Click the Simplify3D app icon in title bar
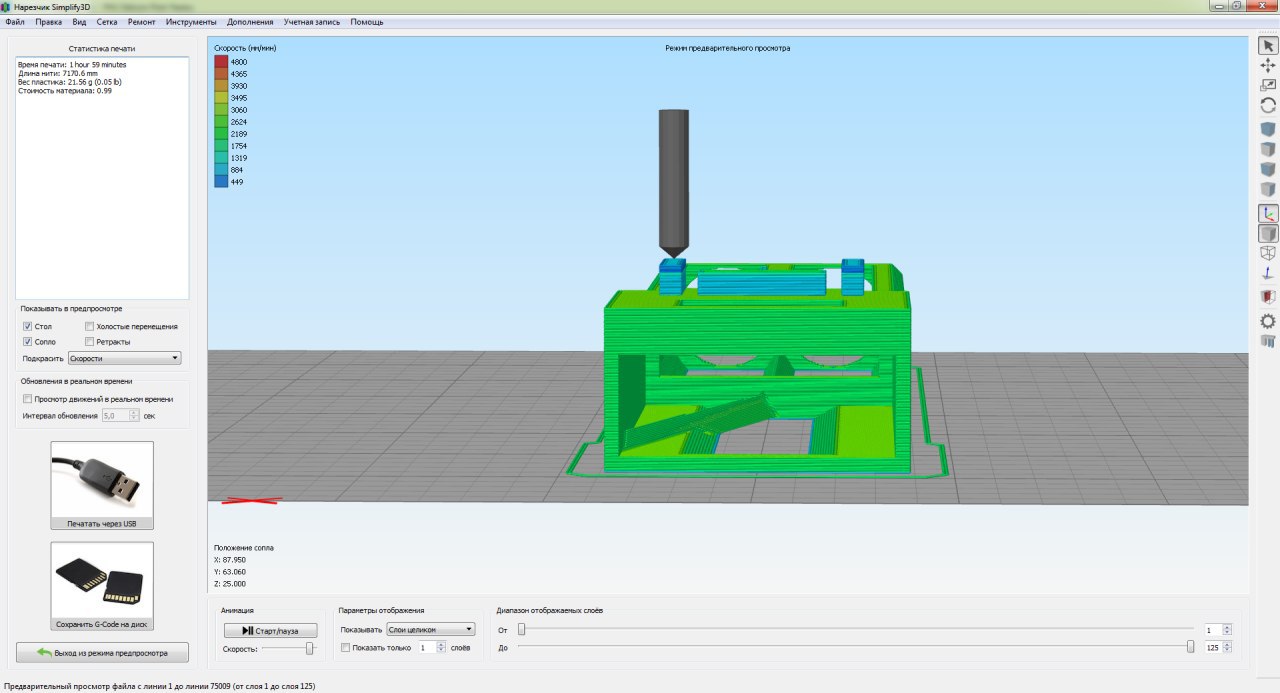 pyautogui.click(x=7, y=6)
